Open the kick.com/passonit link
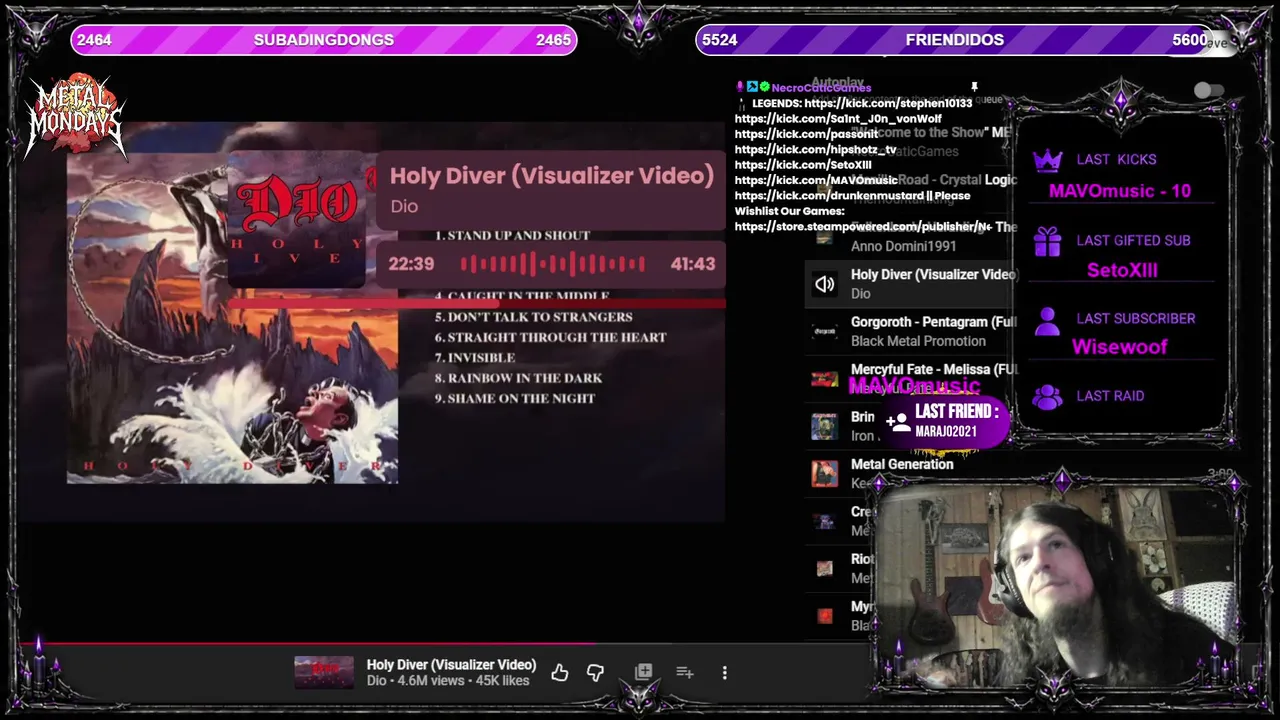This screenshot has height=720, width=1280. click(806, 134)
